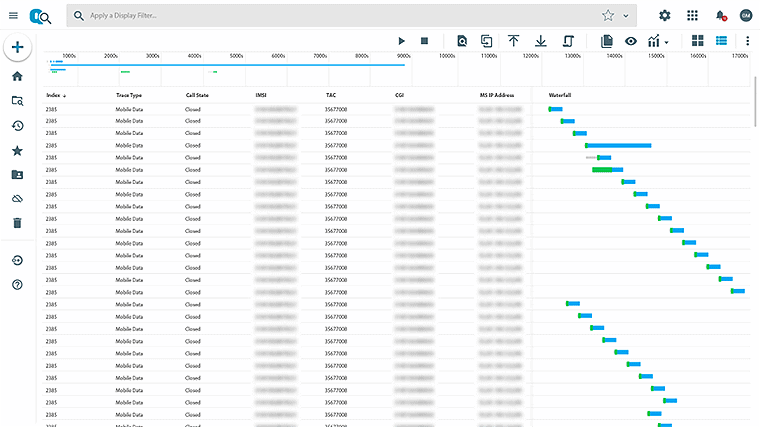760x427 pixels.
Task: Open the hamburger navigation menu
Action: coord(13,16)
